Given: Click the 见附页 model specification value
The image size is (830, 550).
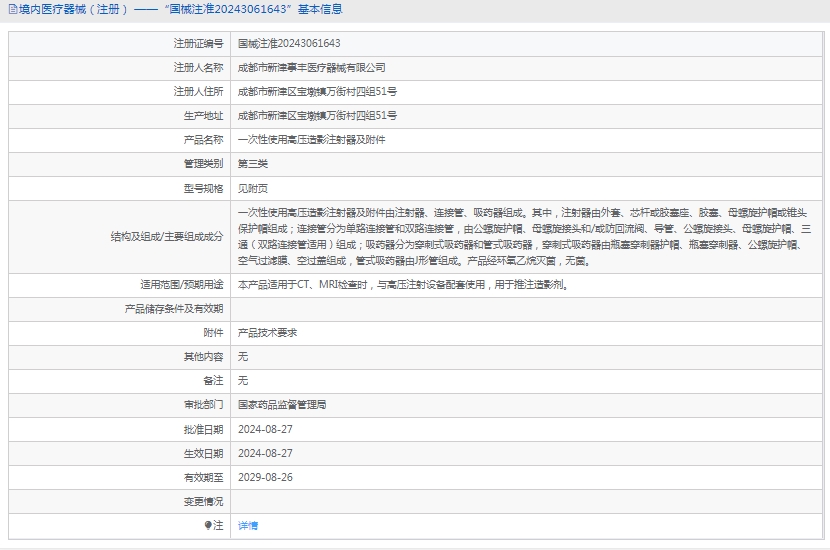Looking at the screenshot, I should click(x=253, y=188).
